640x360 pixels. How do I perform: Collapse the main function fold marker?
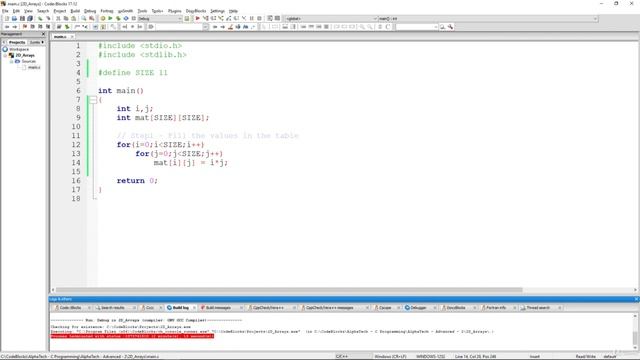click(93, 100)
